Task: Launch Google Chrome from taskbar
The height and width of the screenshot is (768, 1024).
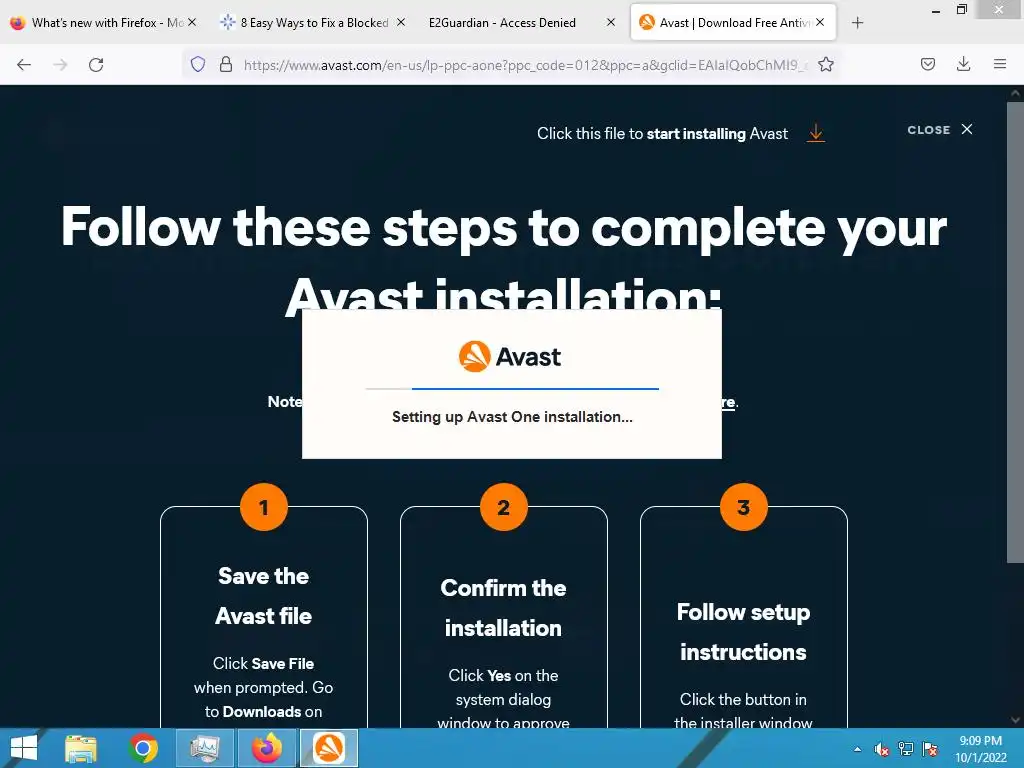Action: [143, 748]
